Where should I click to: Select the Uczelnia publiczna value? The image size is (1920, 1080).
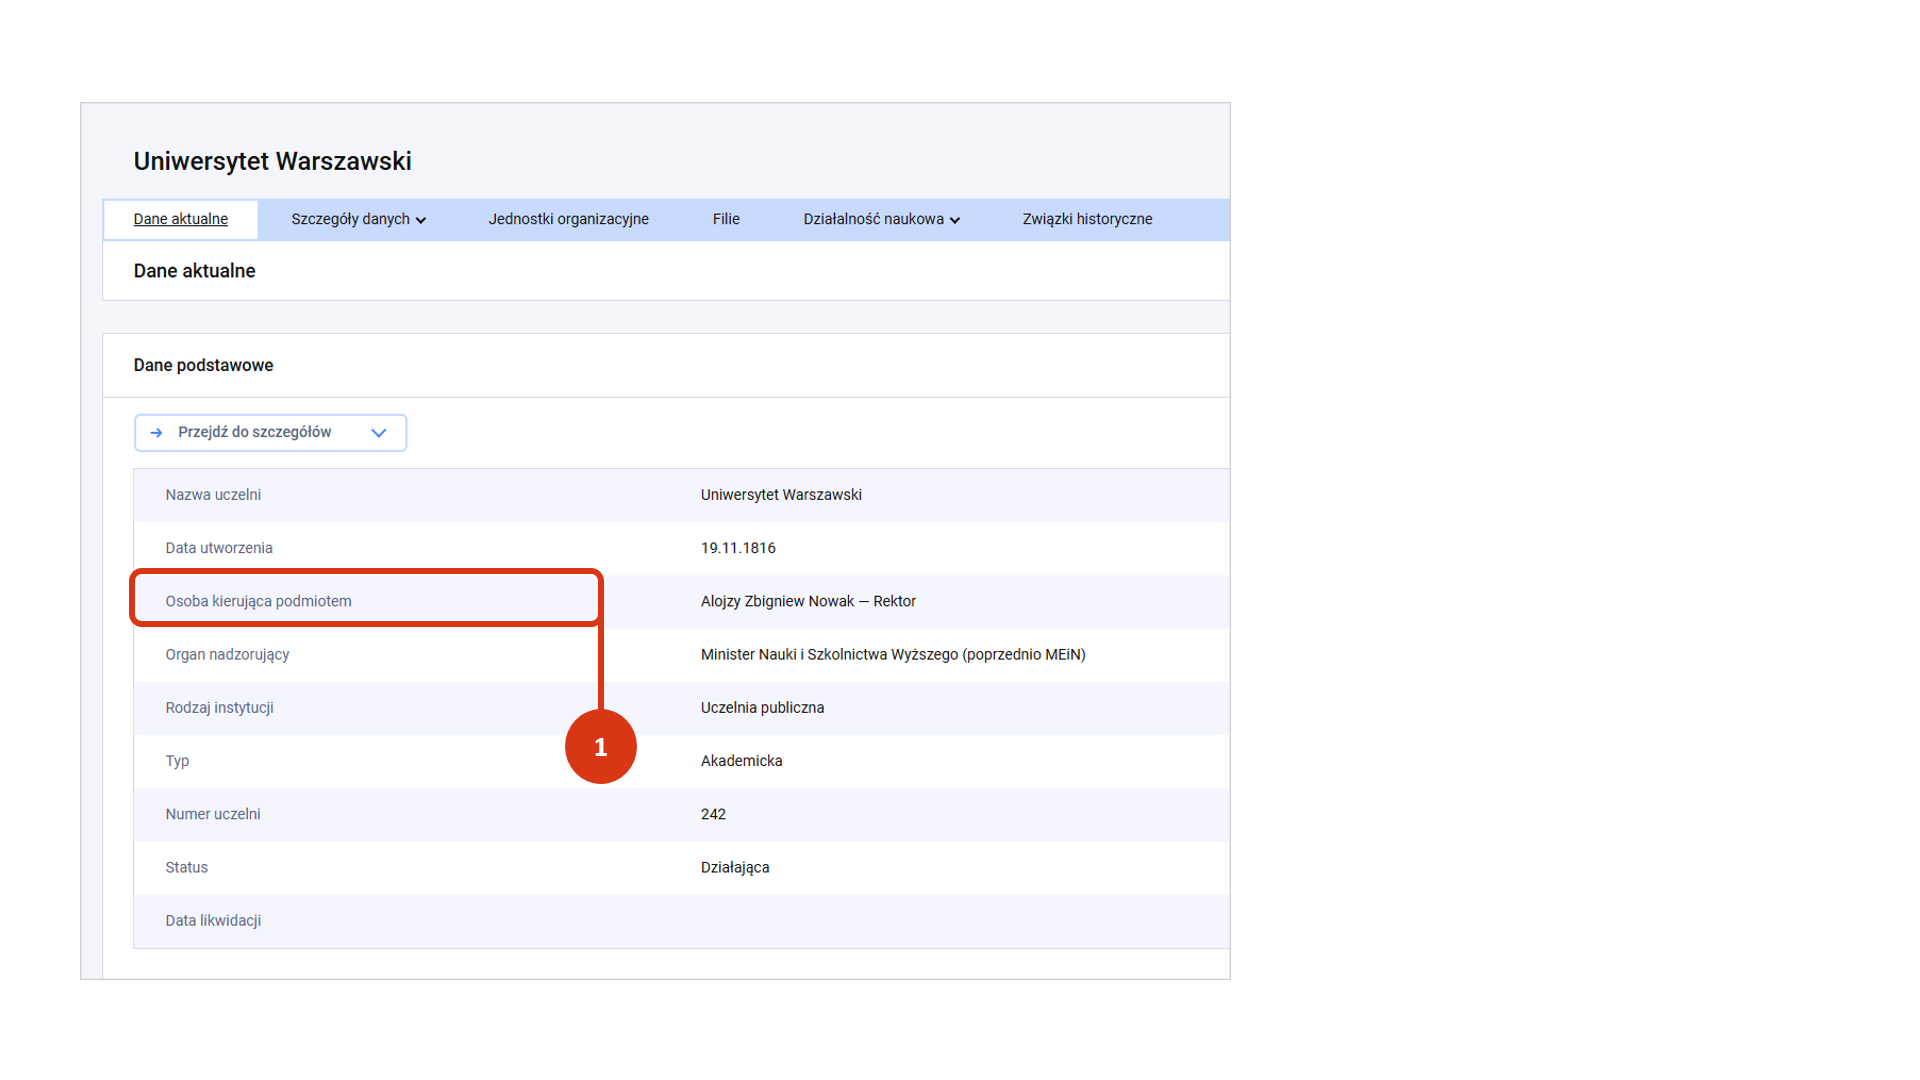point(762,708)
